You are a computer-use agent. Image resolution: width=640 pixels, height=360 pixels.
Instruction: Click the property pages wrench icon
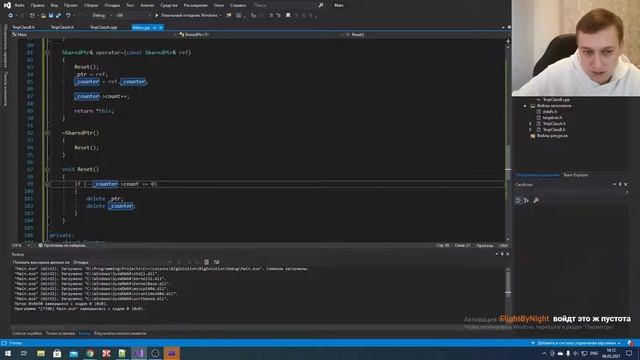click(536, 200)
